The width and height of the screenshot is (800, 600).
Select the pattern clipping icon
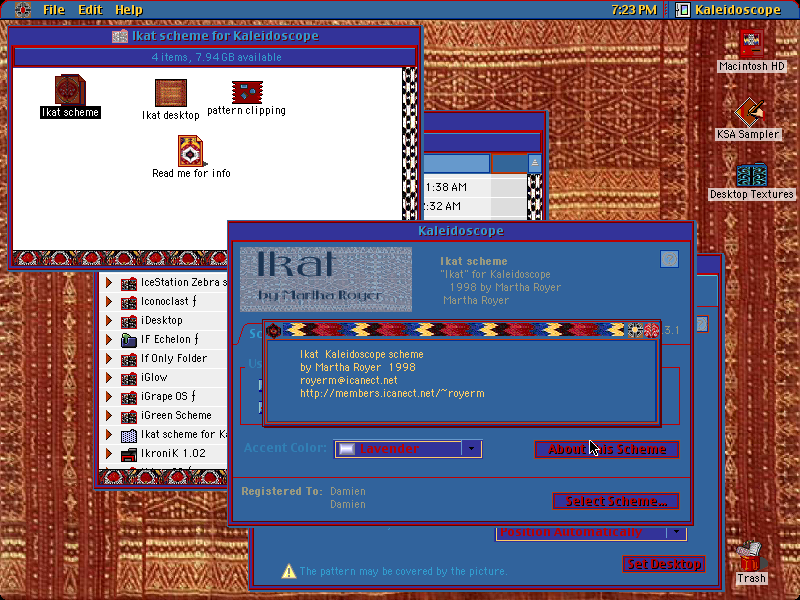pos(247,92)
